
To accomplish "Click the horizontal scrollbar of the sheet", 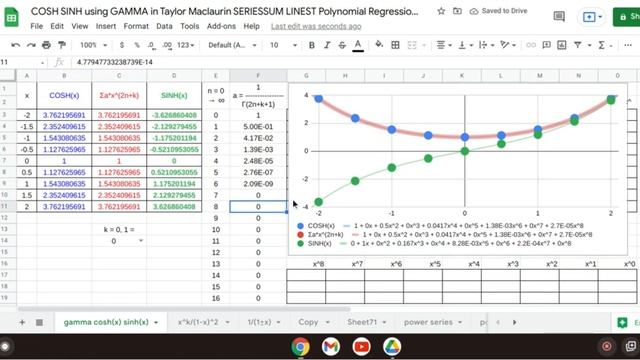I will coord(184,309).
